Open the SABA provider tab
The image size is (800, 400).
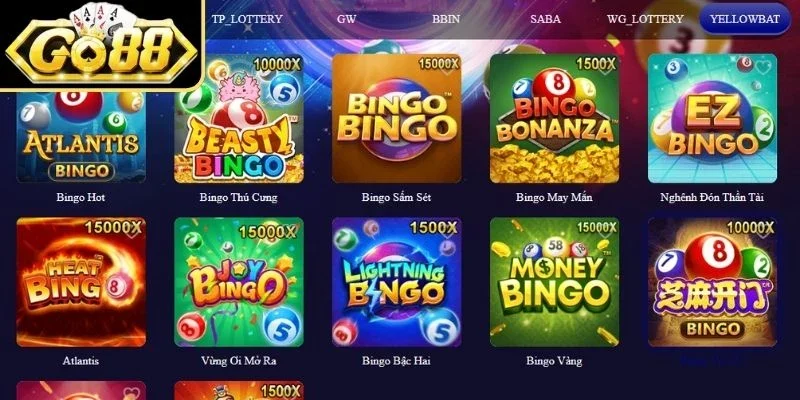tap(545, 19)
